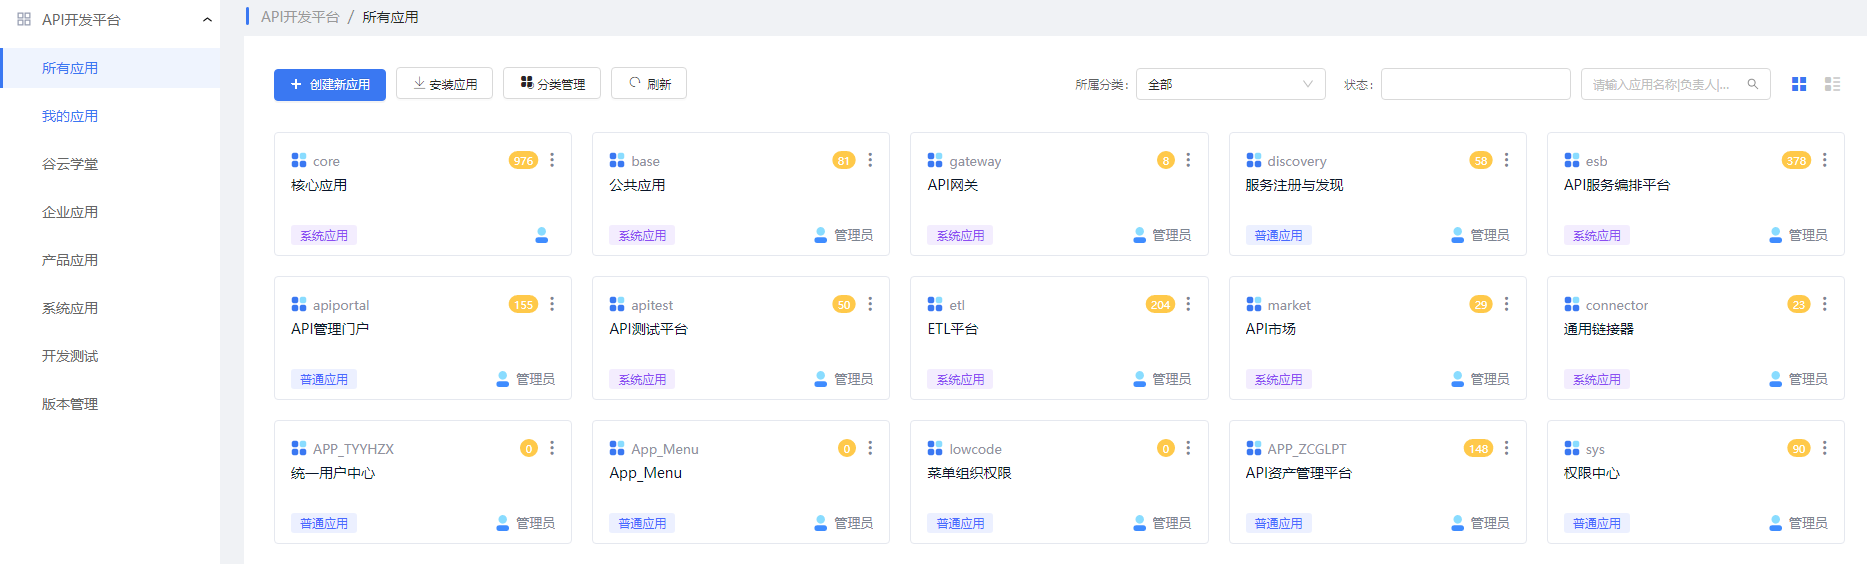The image size is (1867, 564).
Task: Click the 刷新 button
Action: [x=649, y=84]
